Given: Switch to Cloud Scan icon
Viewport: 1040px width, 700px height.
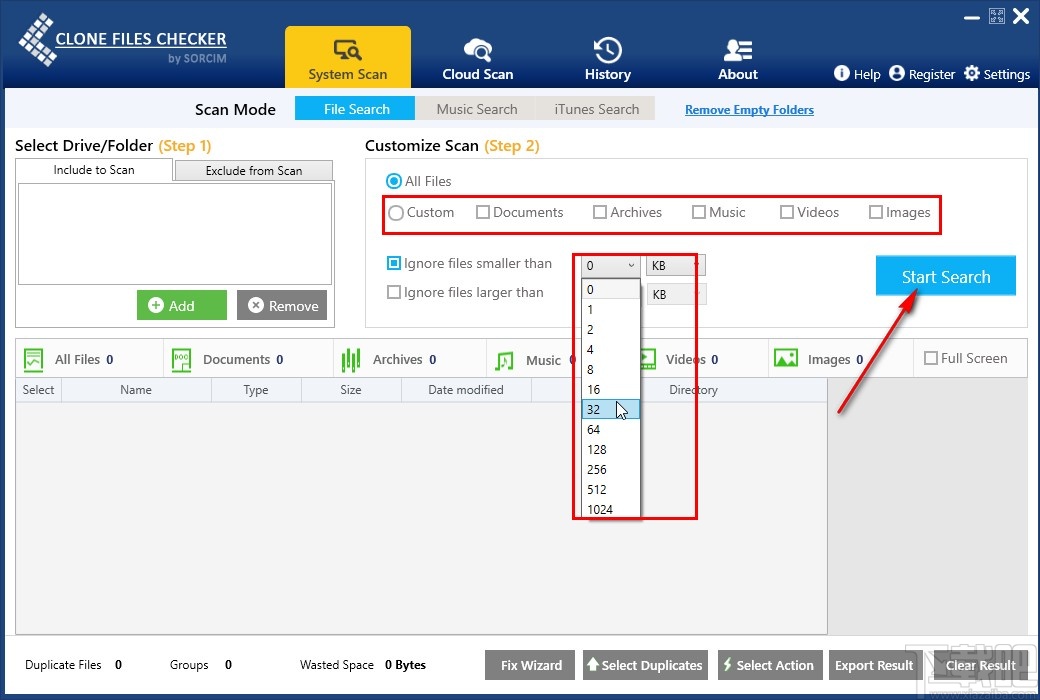Looking at the screenshot, I should 477,49.
